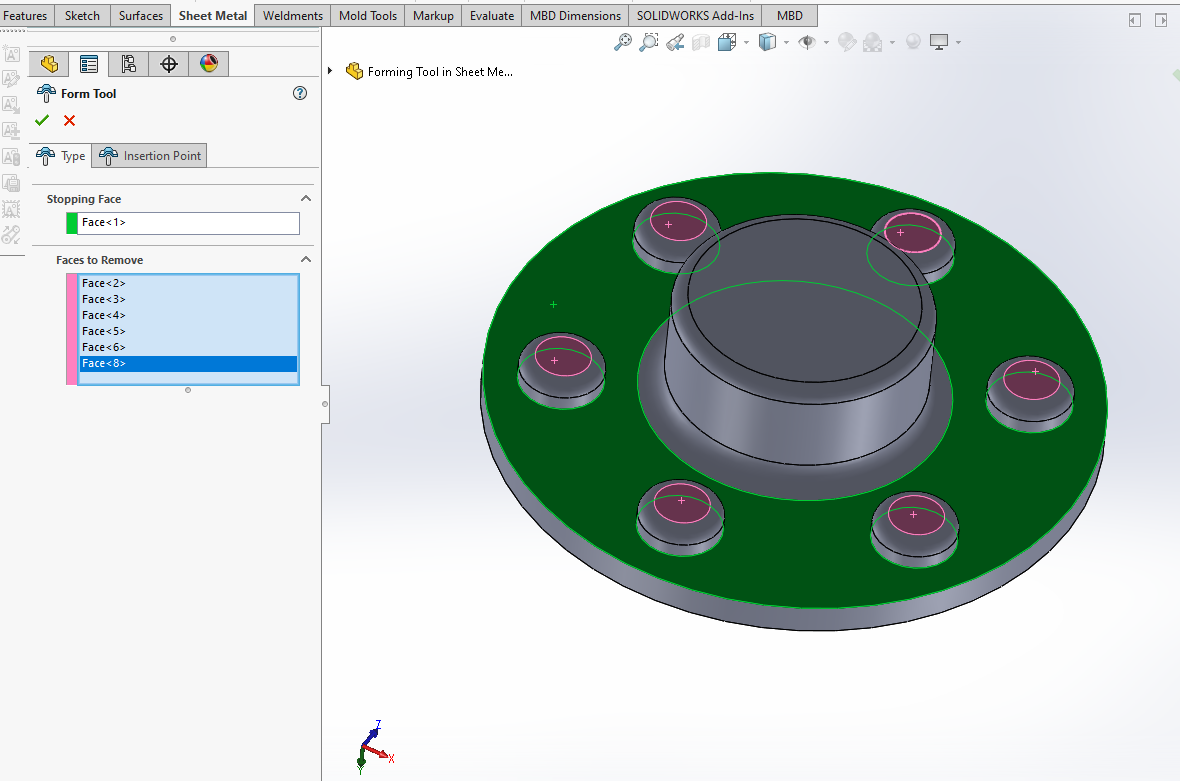
Task: Open the Display Style dropdown arrow
Action: (x=786, y=42)
